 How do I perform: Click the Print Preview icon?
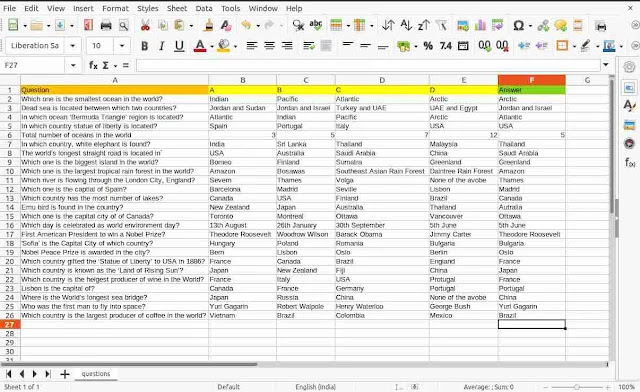pos(123,26)
